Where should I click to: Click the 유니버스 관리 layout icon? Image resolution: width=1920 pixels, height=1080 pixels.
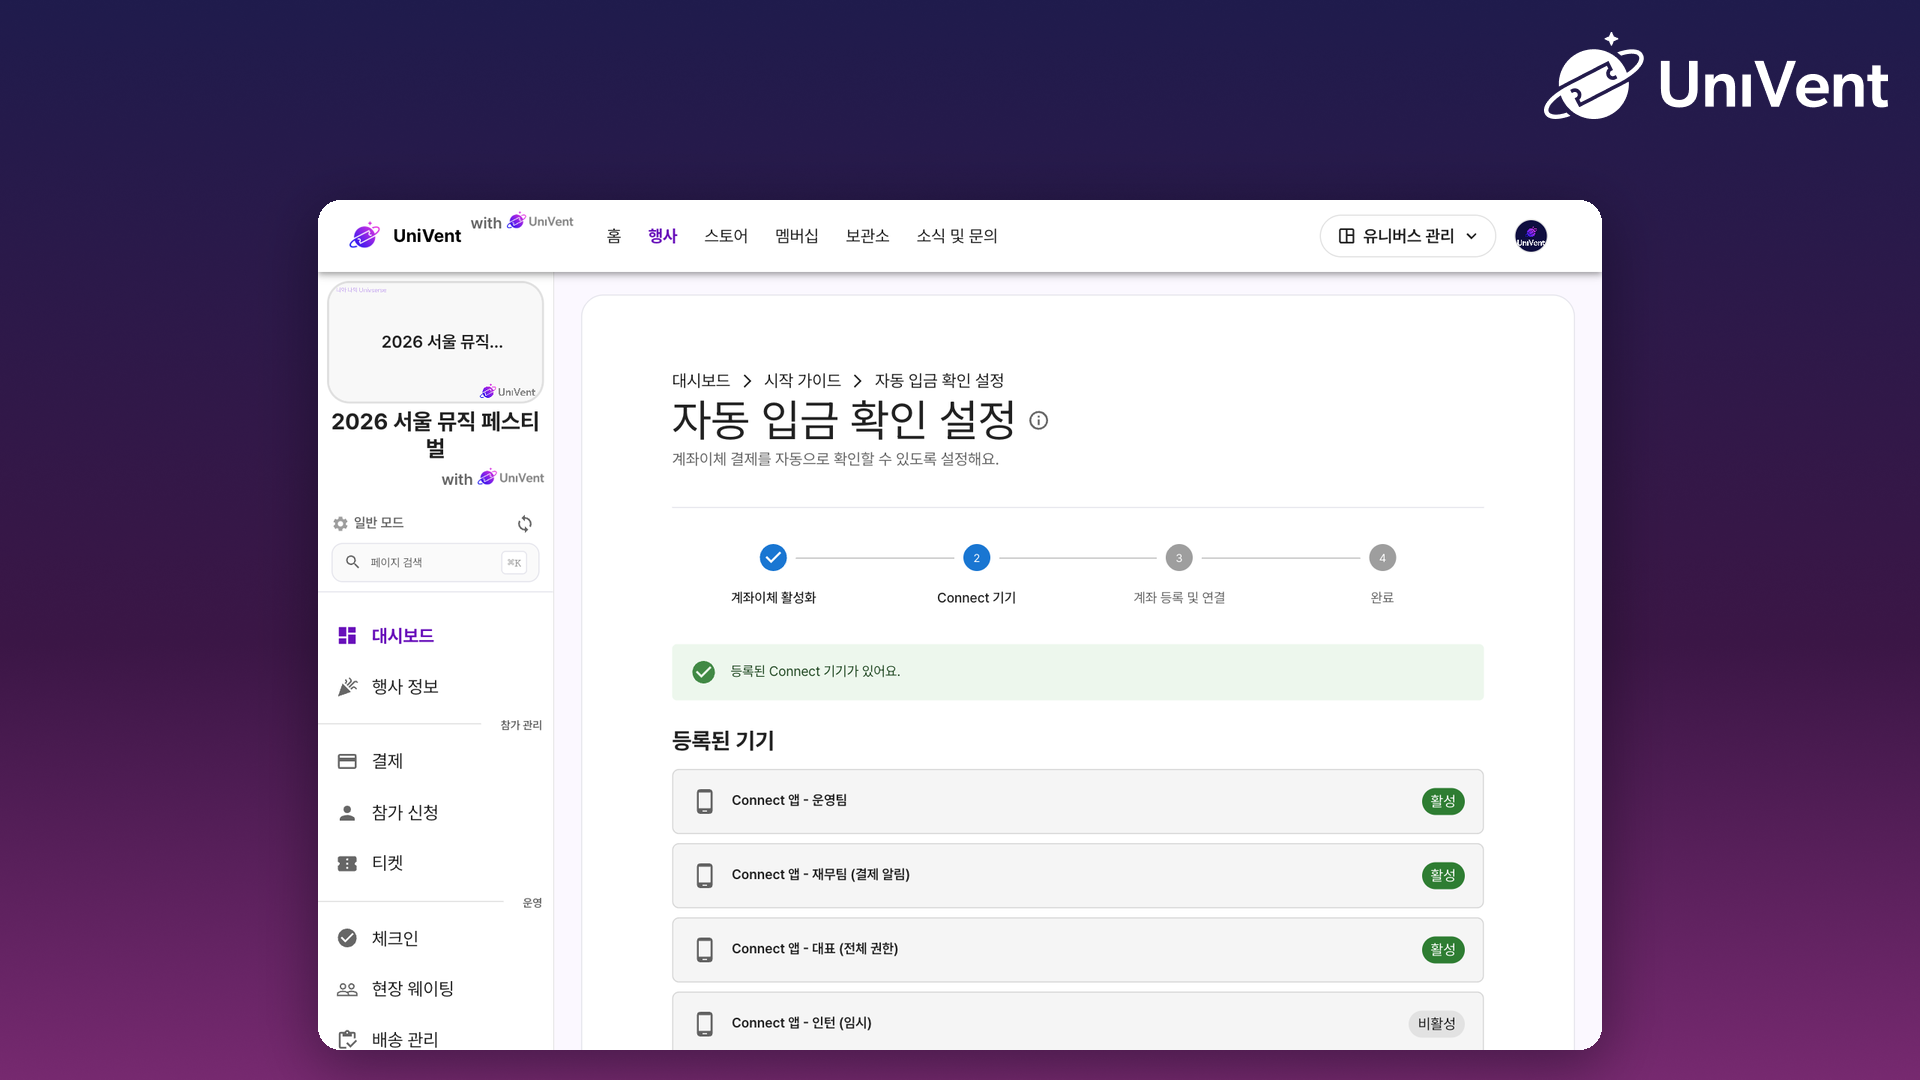coord(1347,236)
